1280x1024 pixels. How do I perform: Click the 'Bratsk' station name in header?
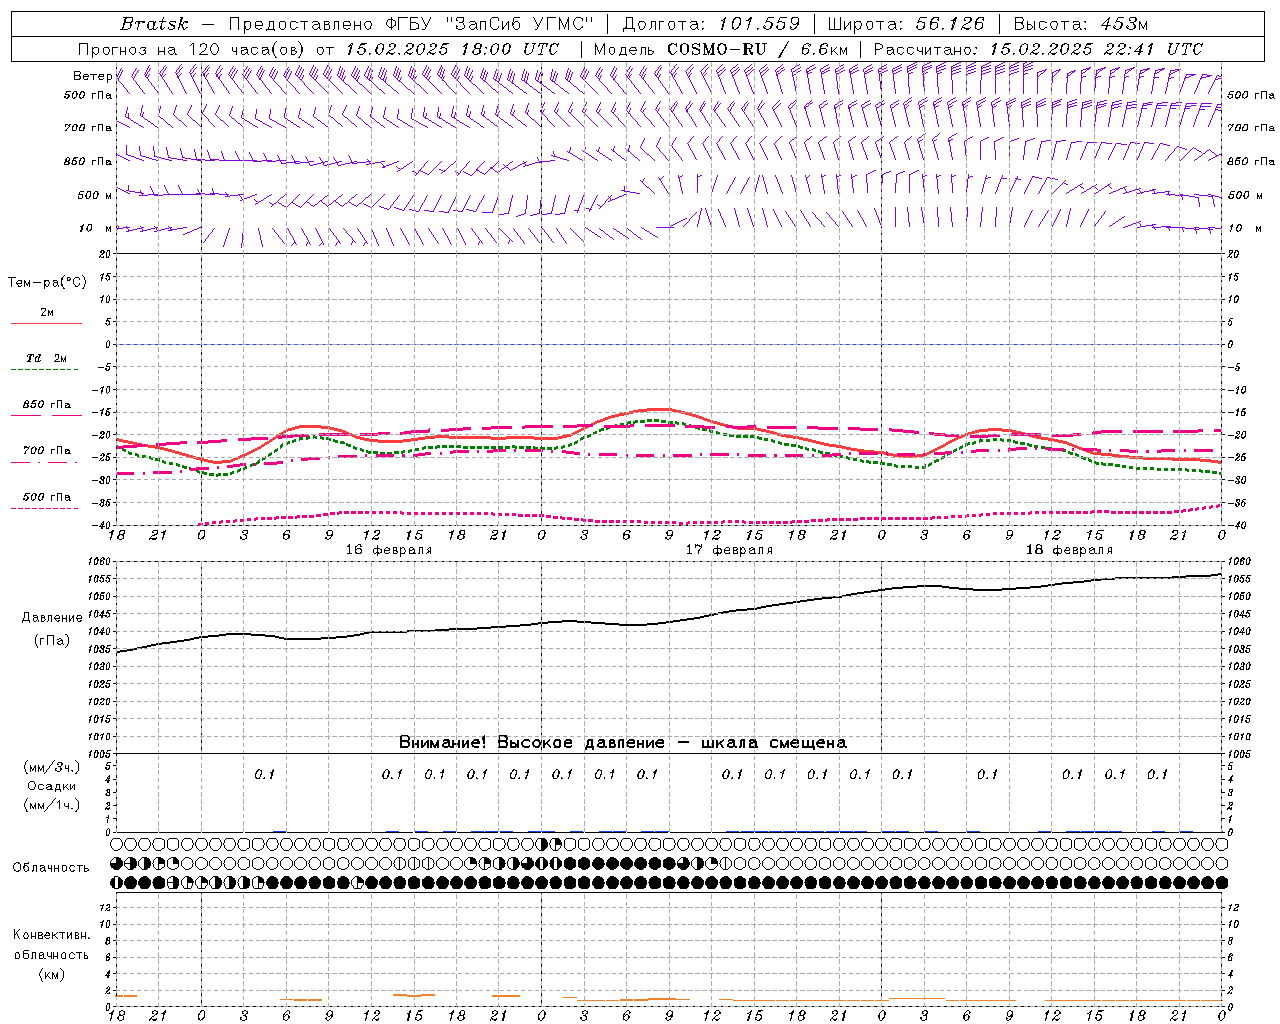point(154,24)
